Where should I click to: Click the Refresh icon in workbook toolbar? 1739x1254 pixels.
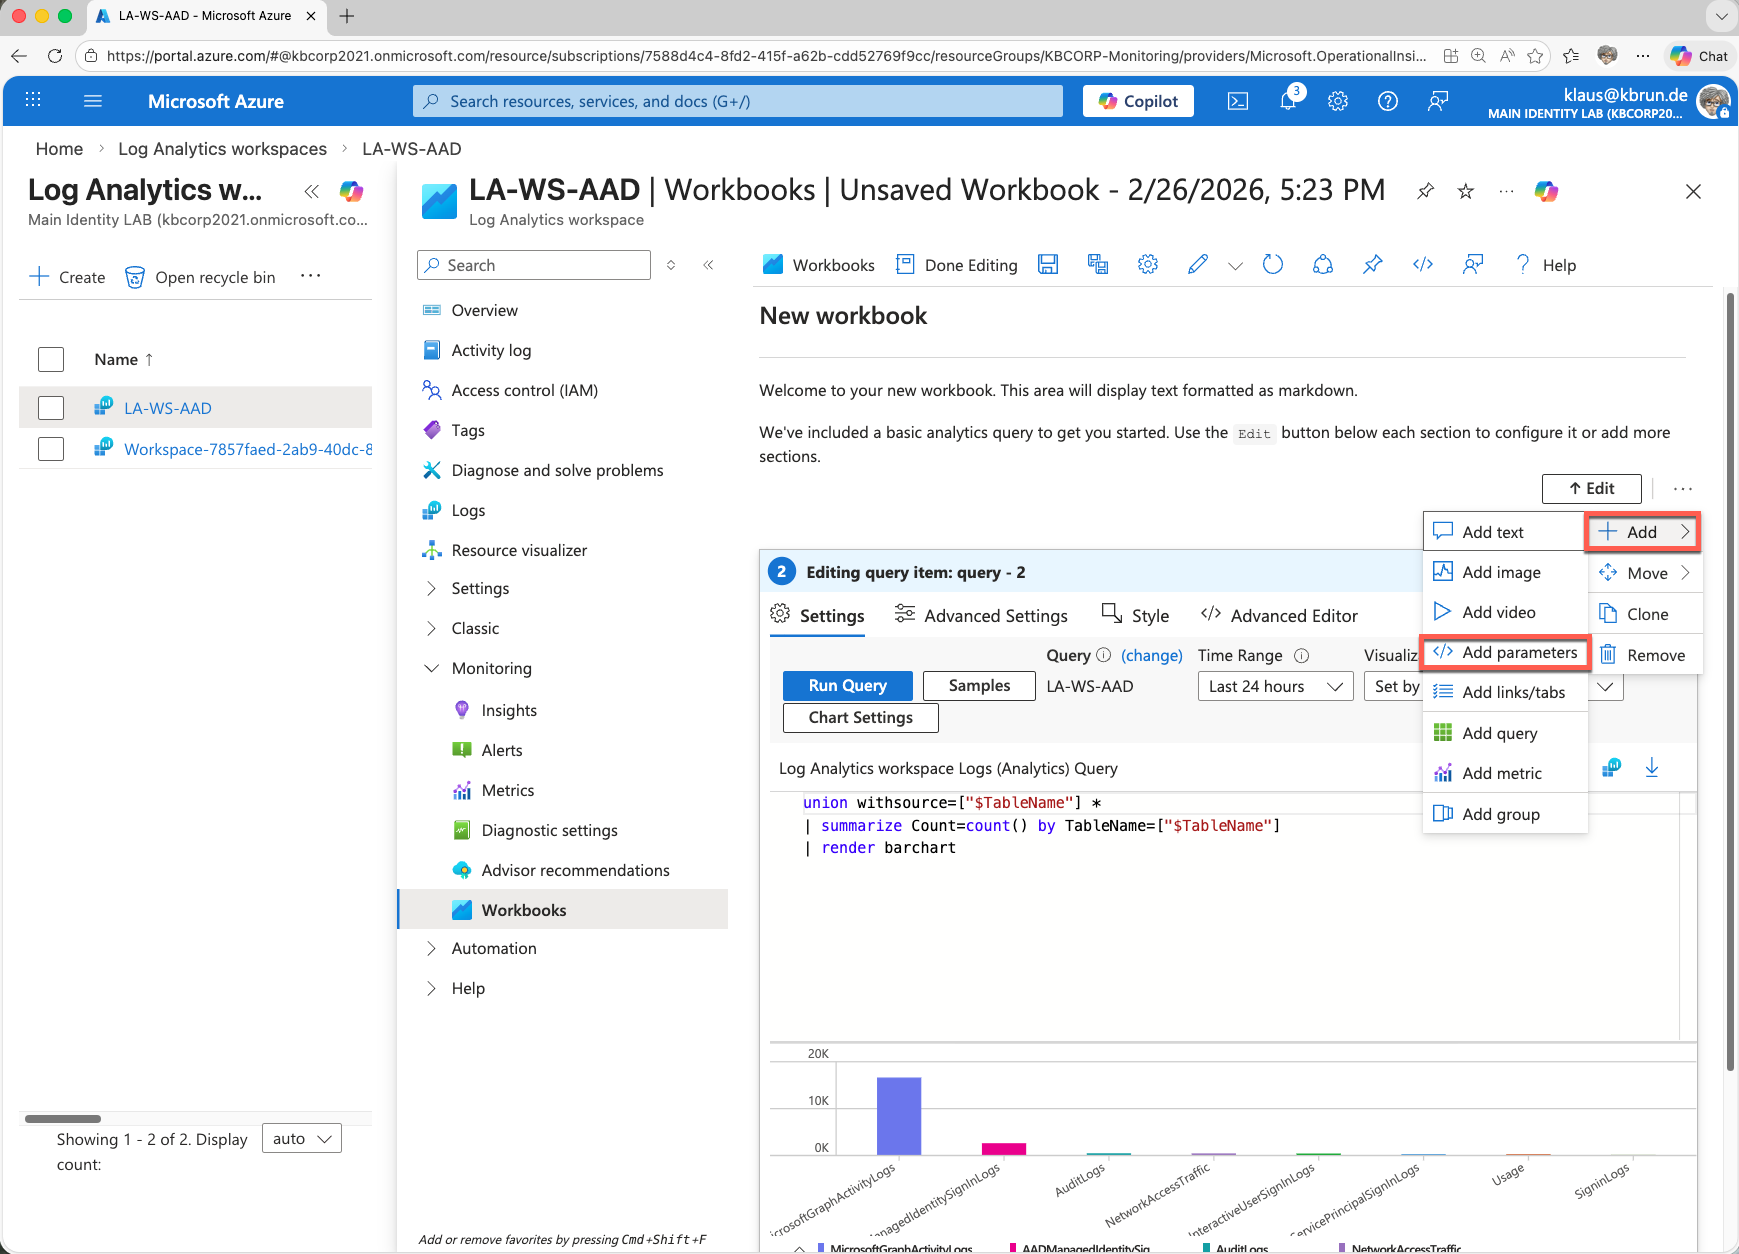click(x=1272, y=265)
